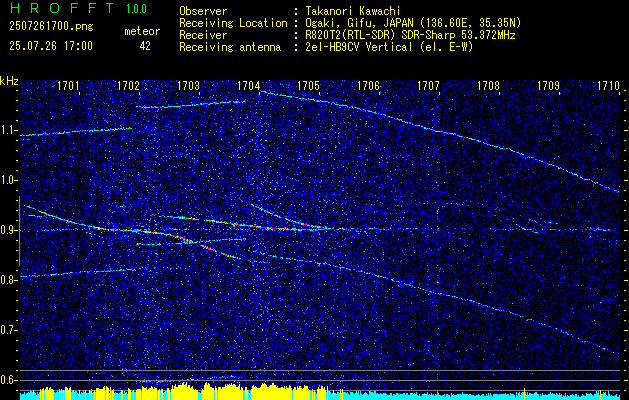
Task: Click the 1702 time marker
Action: (x=128, y=86)
